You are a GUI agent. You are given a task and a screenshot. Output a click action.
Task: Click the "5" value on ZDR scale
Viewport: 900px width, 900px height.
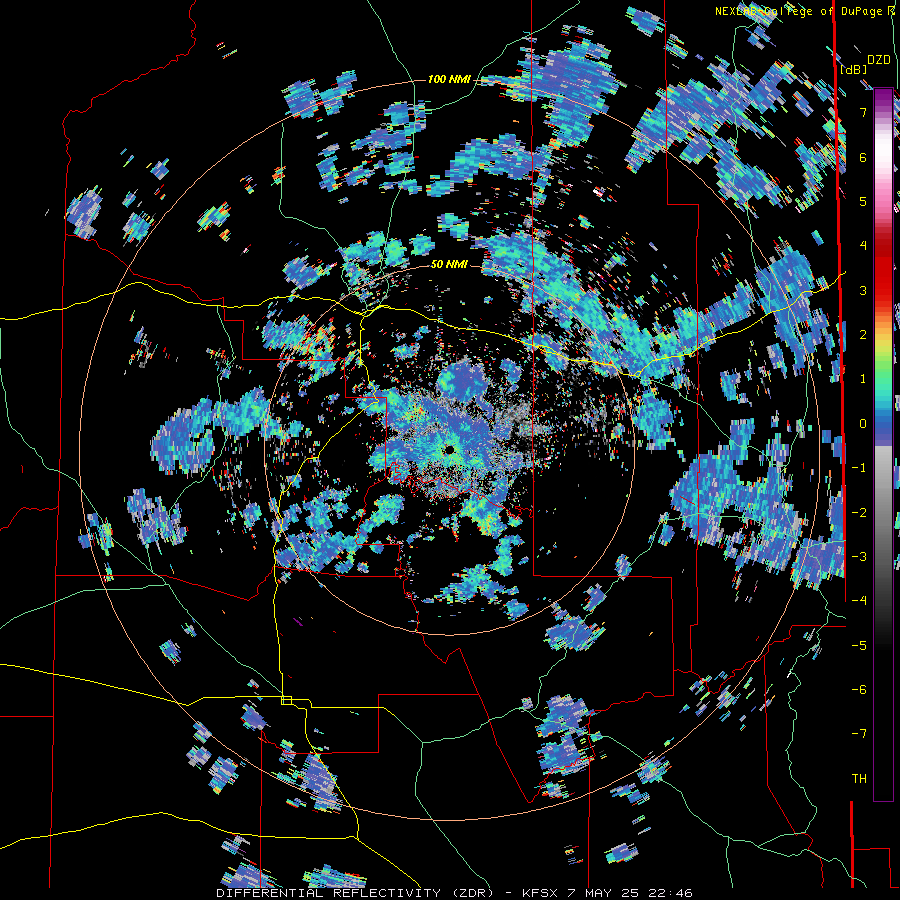point(863,201)
